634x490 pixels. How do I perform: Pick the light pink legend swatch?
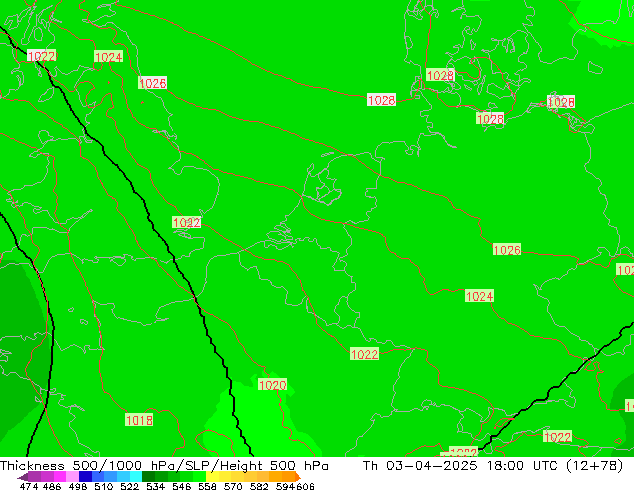[72, 477]
